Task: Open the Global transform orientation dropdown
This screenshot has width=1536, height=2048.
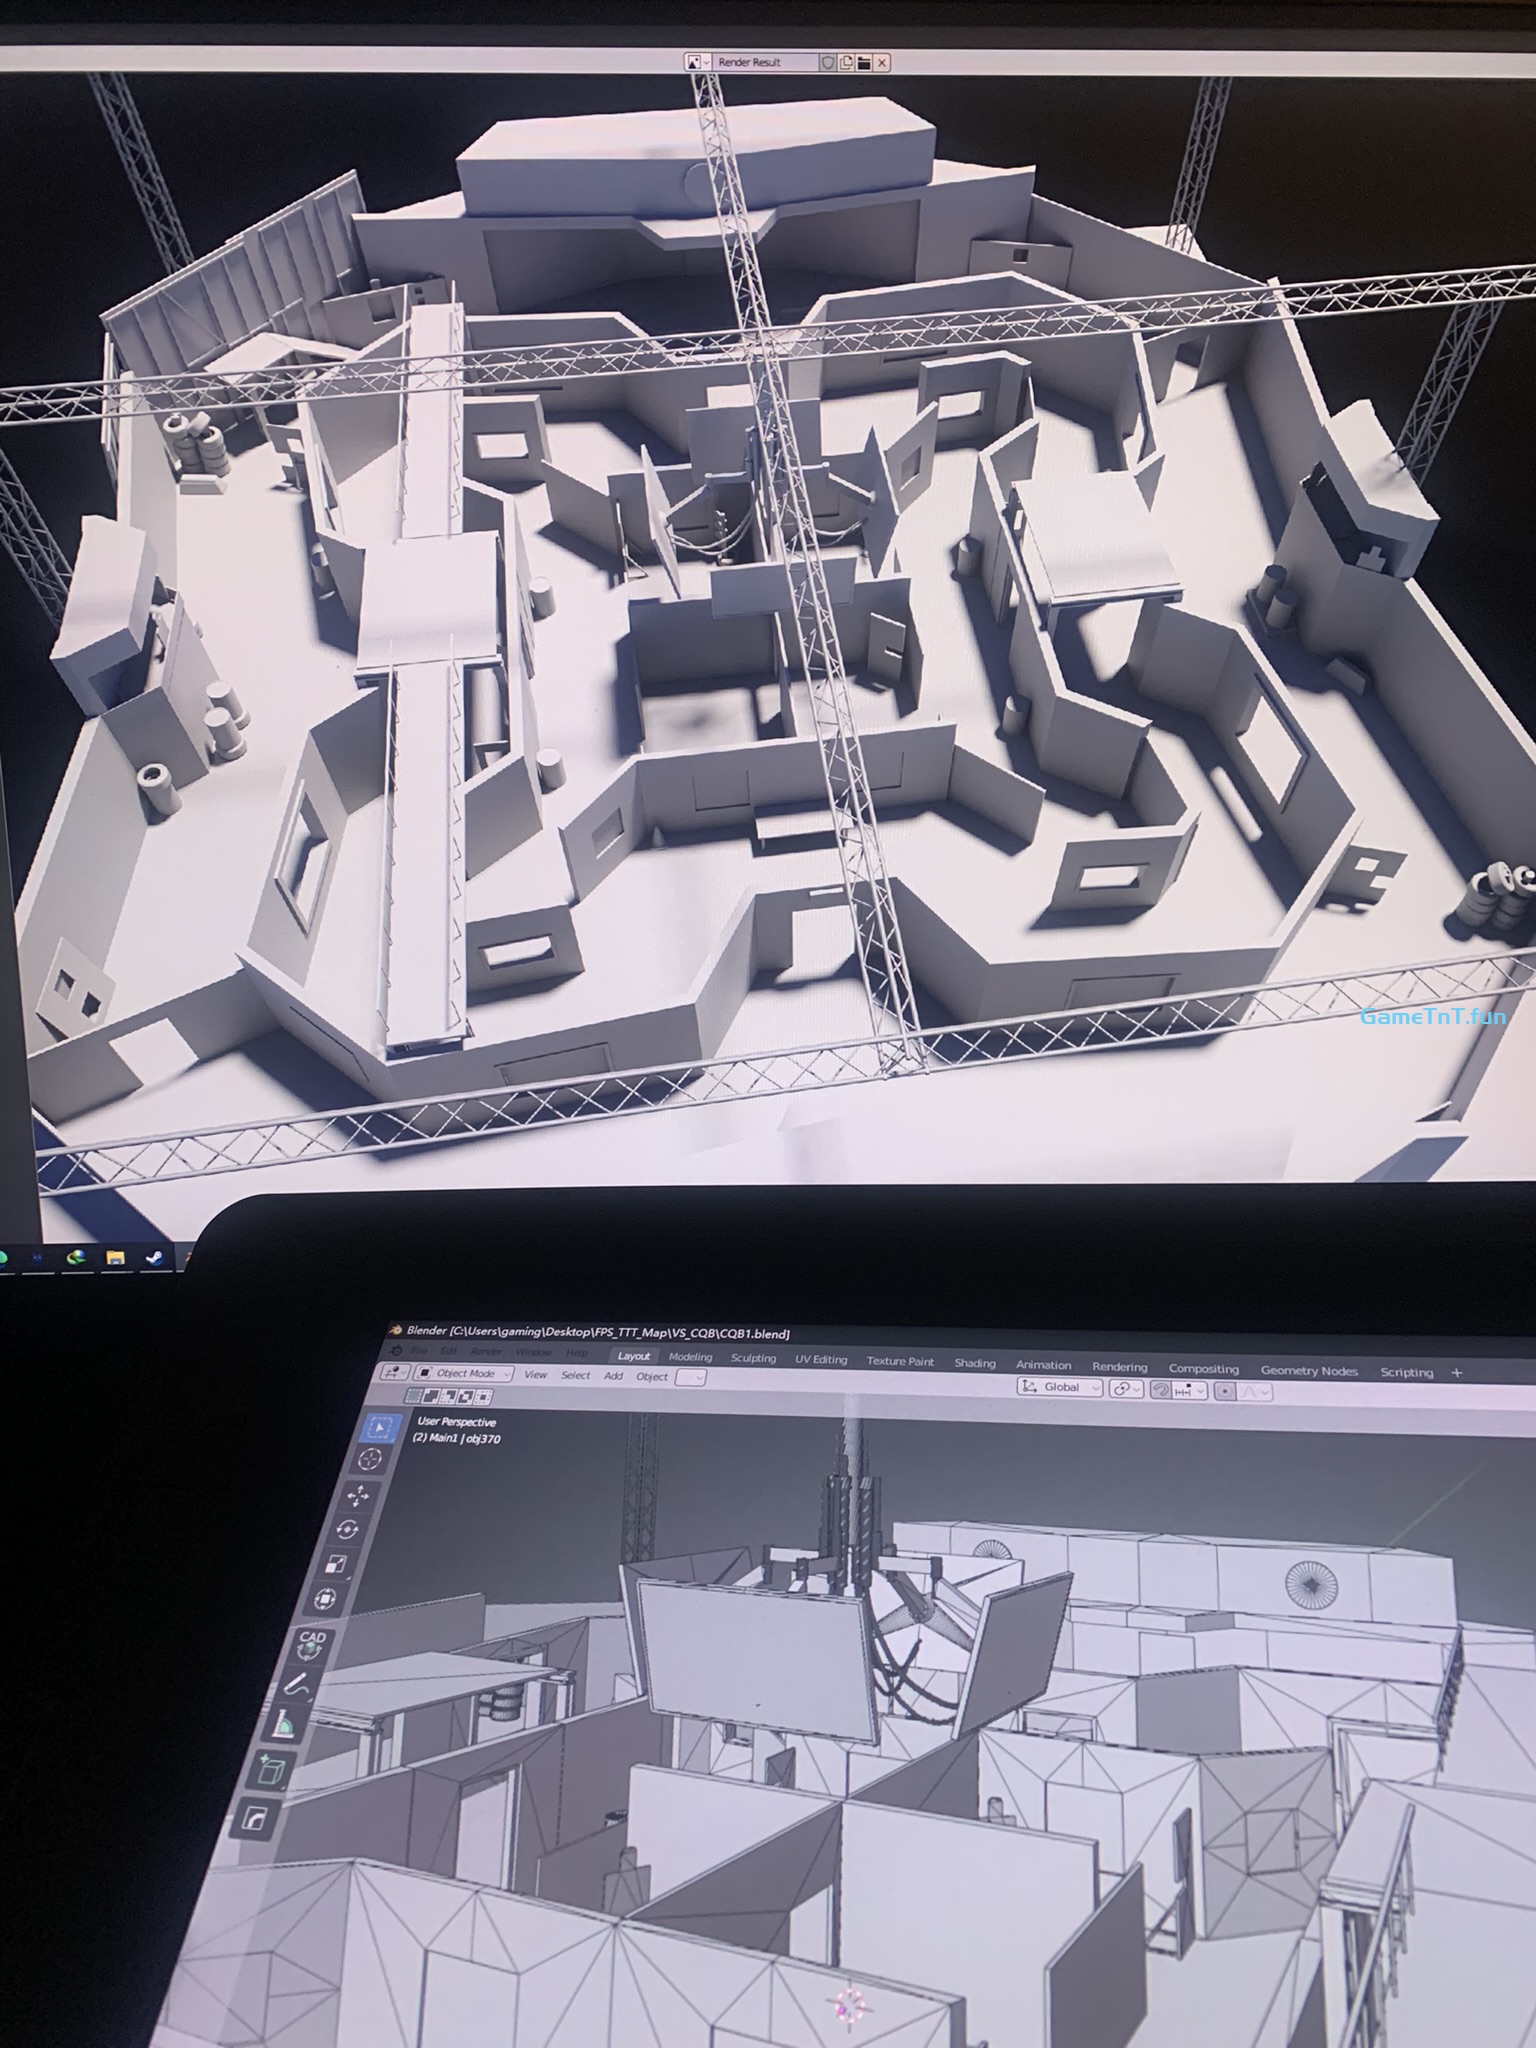Action: (1059, 1387)
